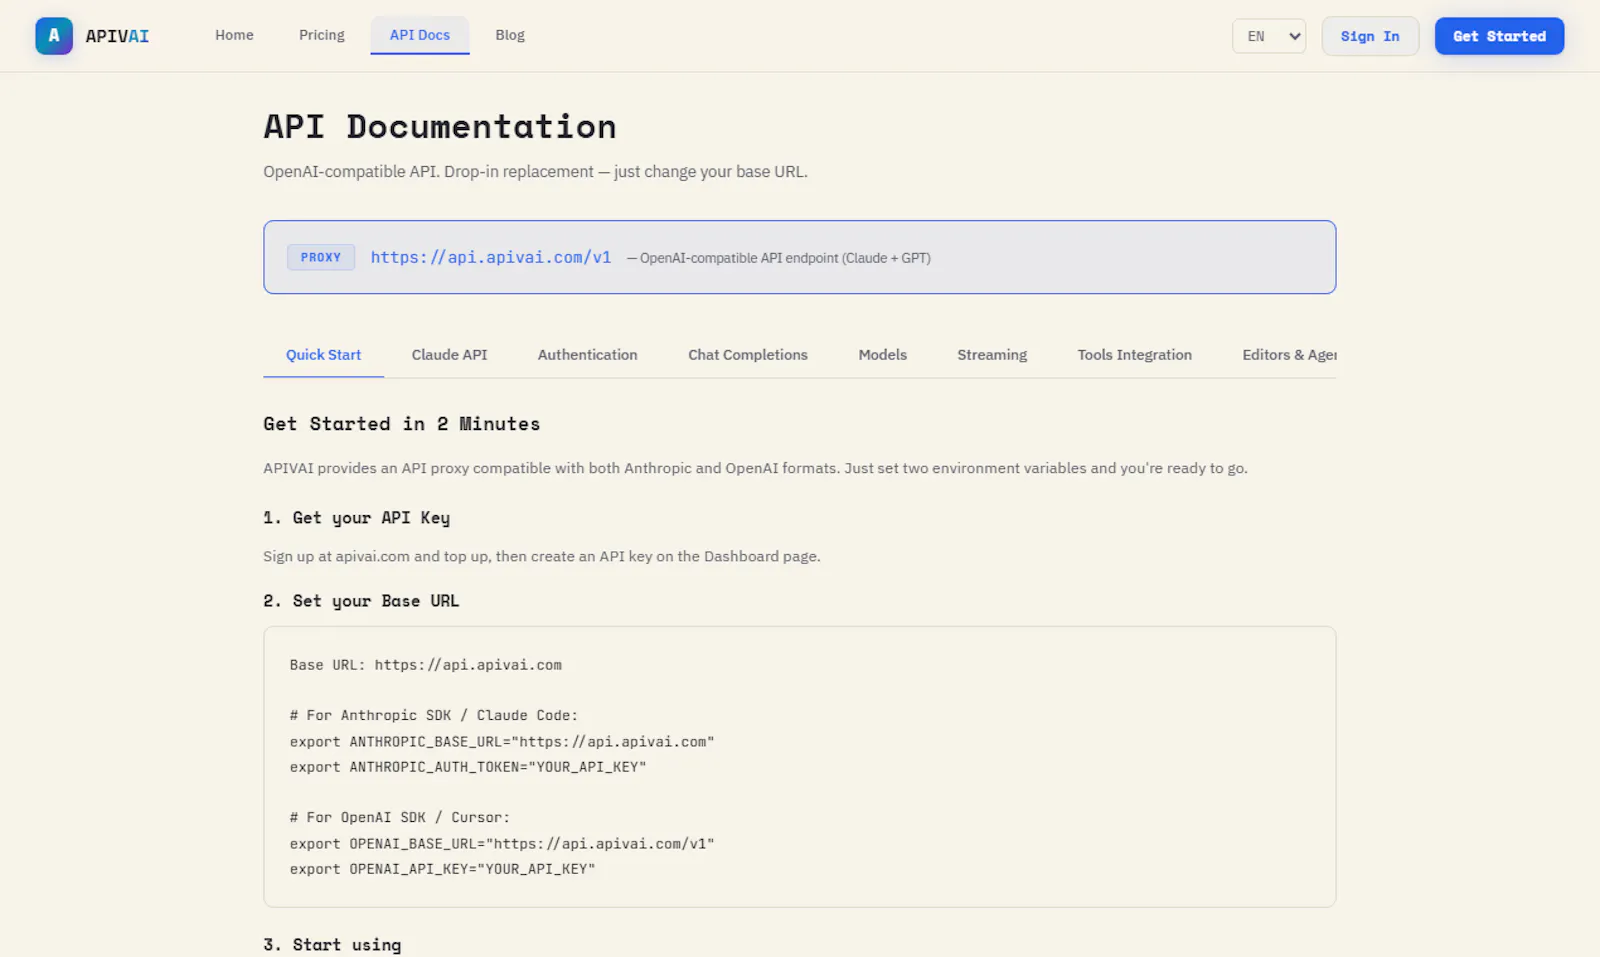The image size is (1600, 957).
Task: Click the APIVAI brand name text
Action: (x=117, y=36)
